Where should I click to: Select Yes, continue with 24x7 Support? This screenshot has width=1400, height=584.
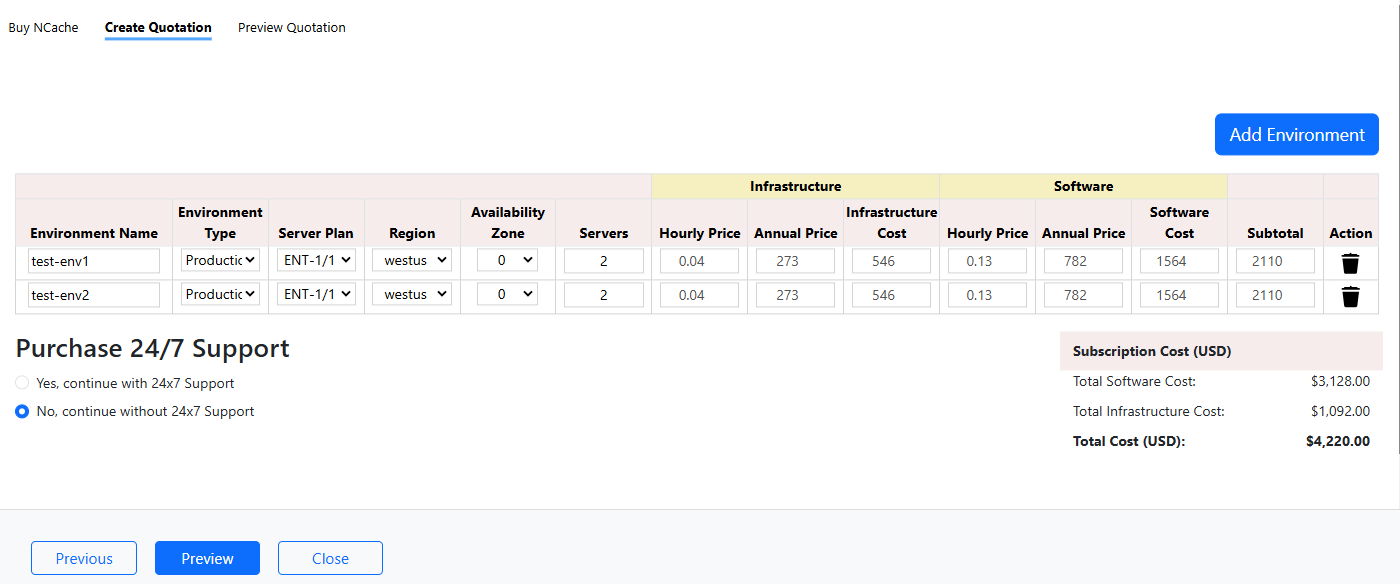(x=22, y=383)
